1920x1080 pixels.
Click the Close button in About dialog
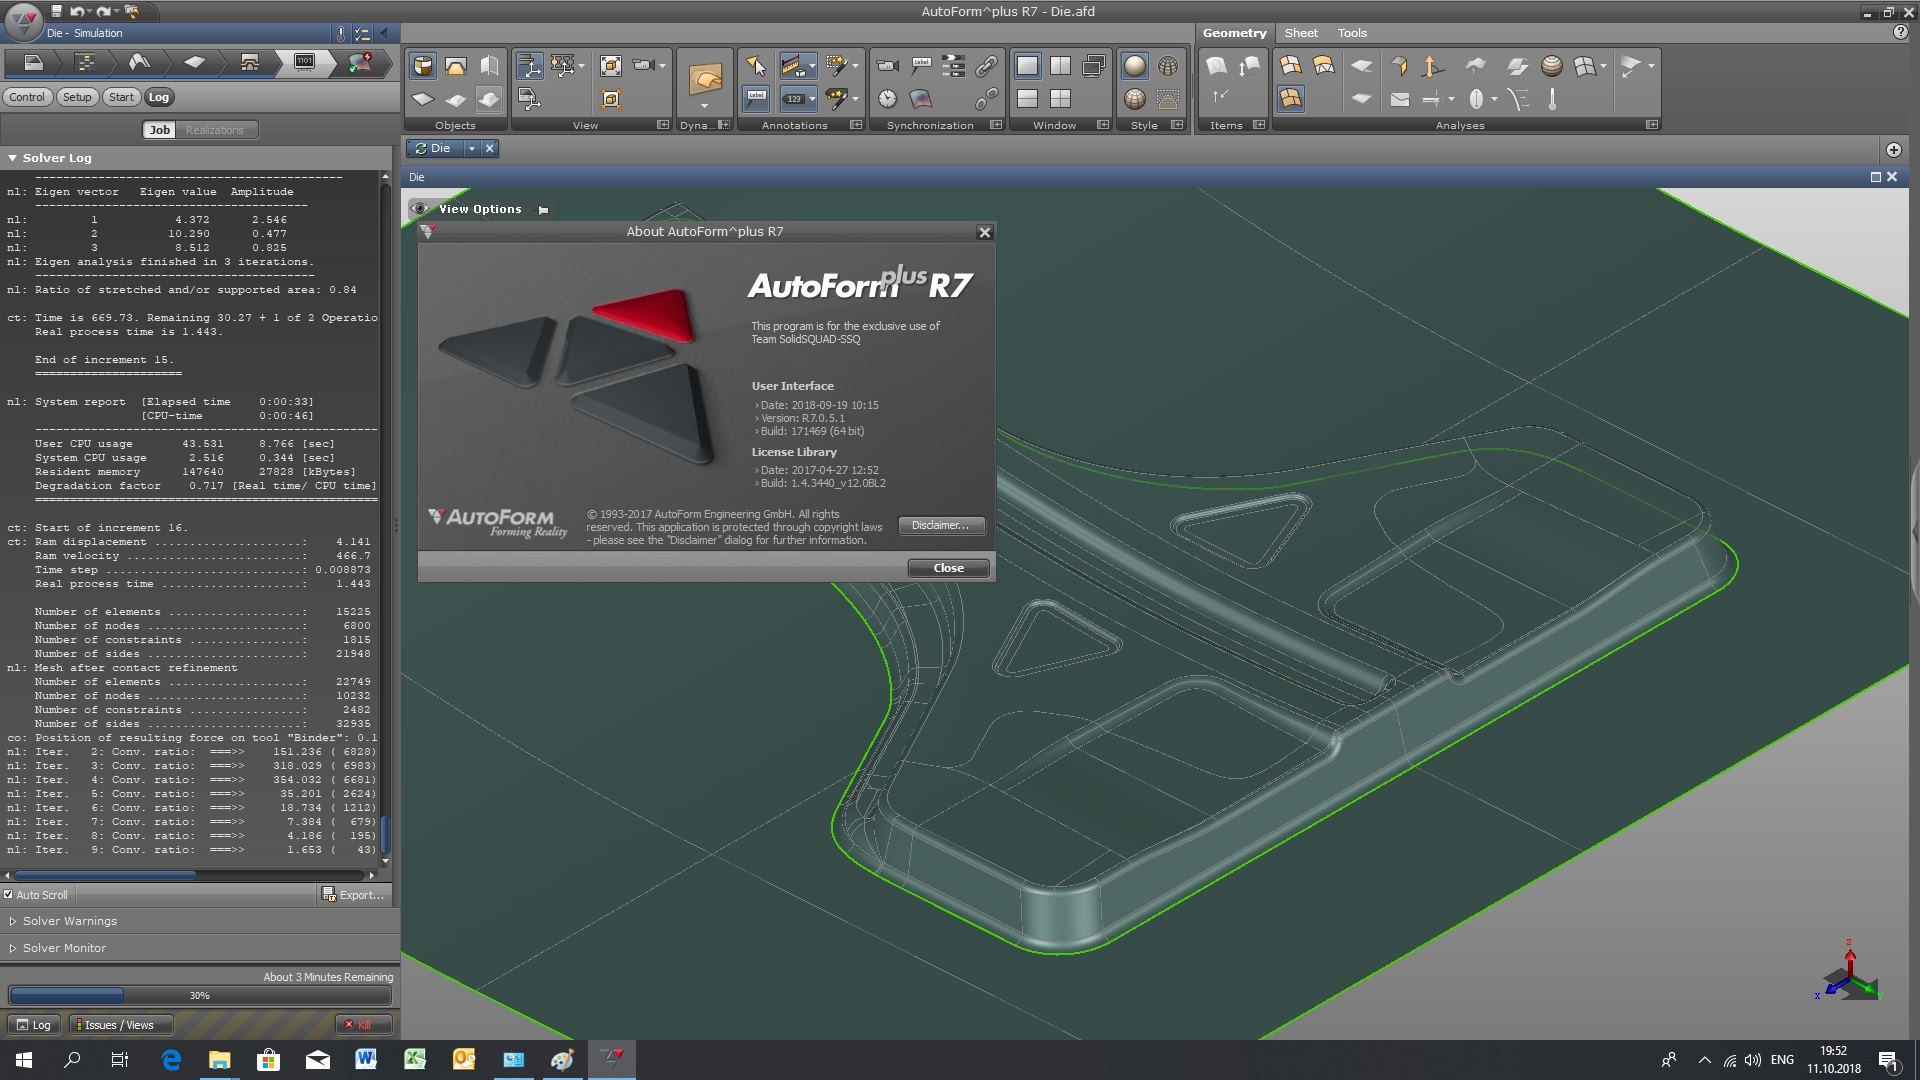coord(948,568)
